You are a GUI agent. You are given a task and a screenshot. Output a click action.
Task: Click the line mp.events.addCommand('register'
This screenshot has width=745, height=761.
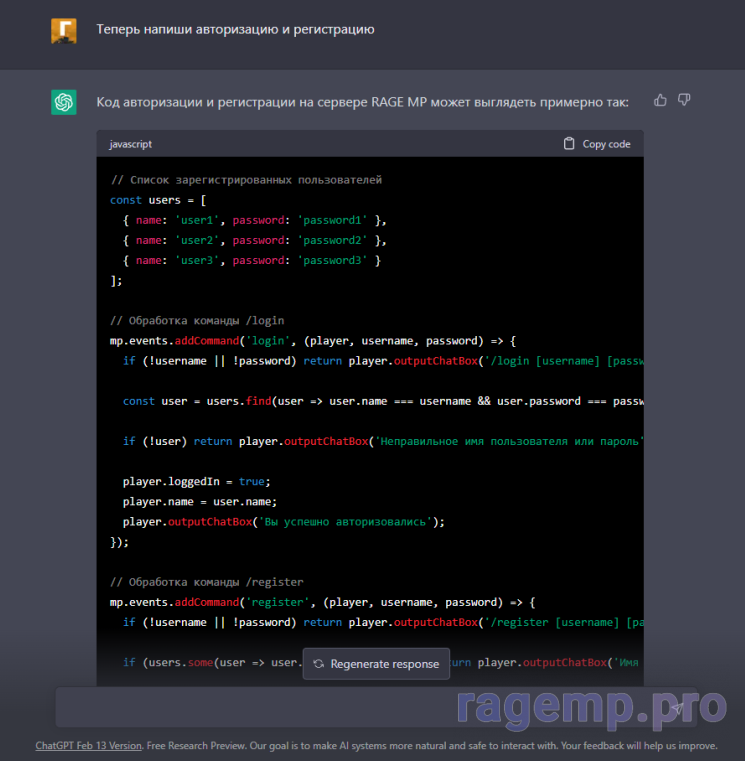pyautogui.click(x=323, y=602)
